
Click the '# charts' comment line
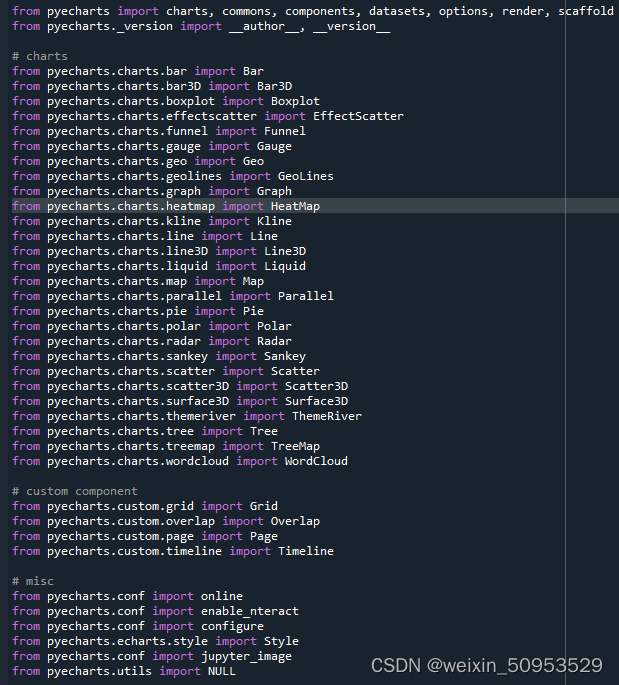pos(40,56)
